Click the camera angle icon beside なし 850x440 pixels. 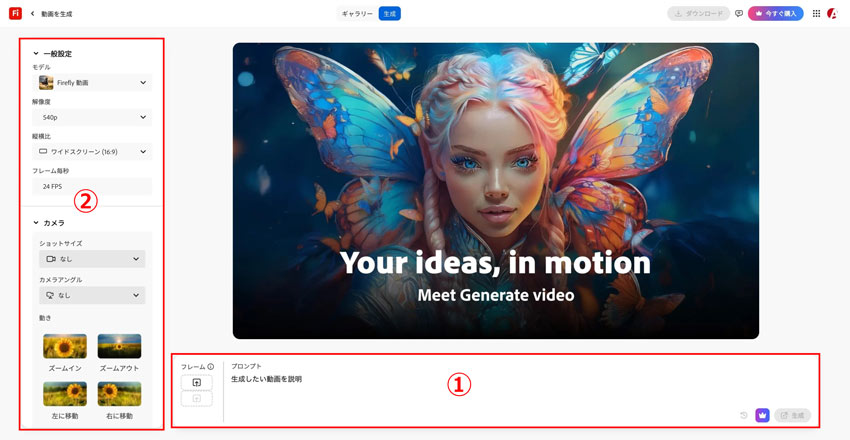(50, 295)
